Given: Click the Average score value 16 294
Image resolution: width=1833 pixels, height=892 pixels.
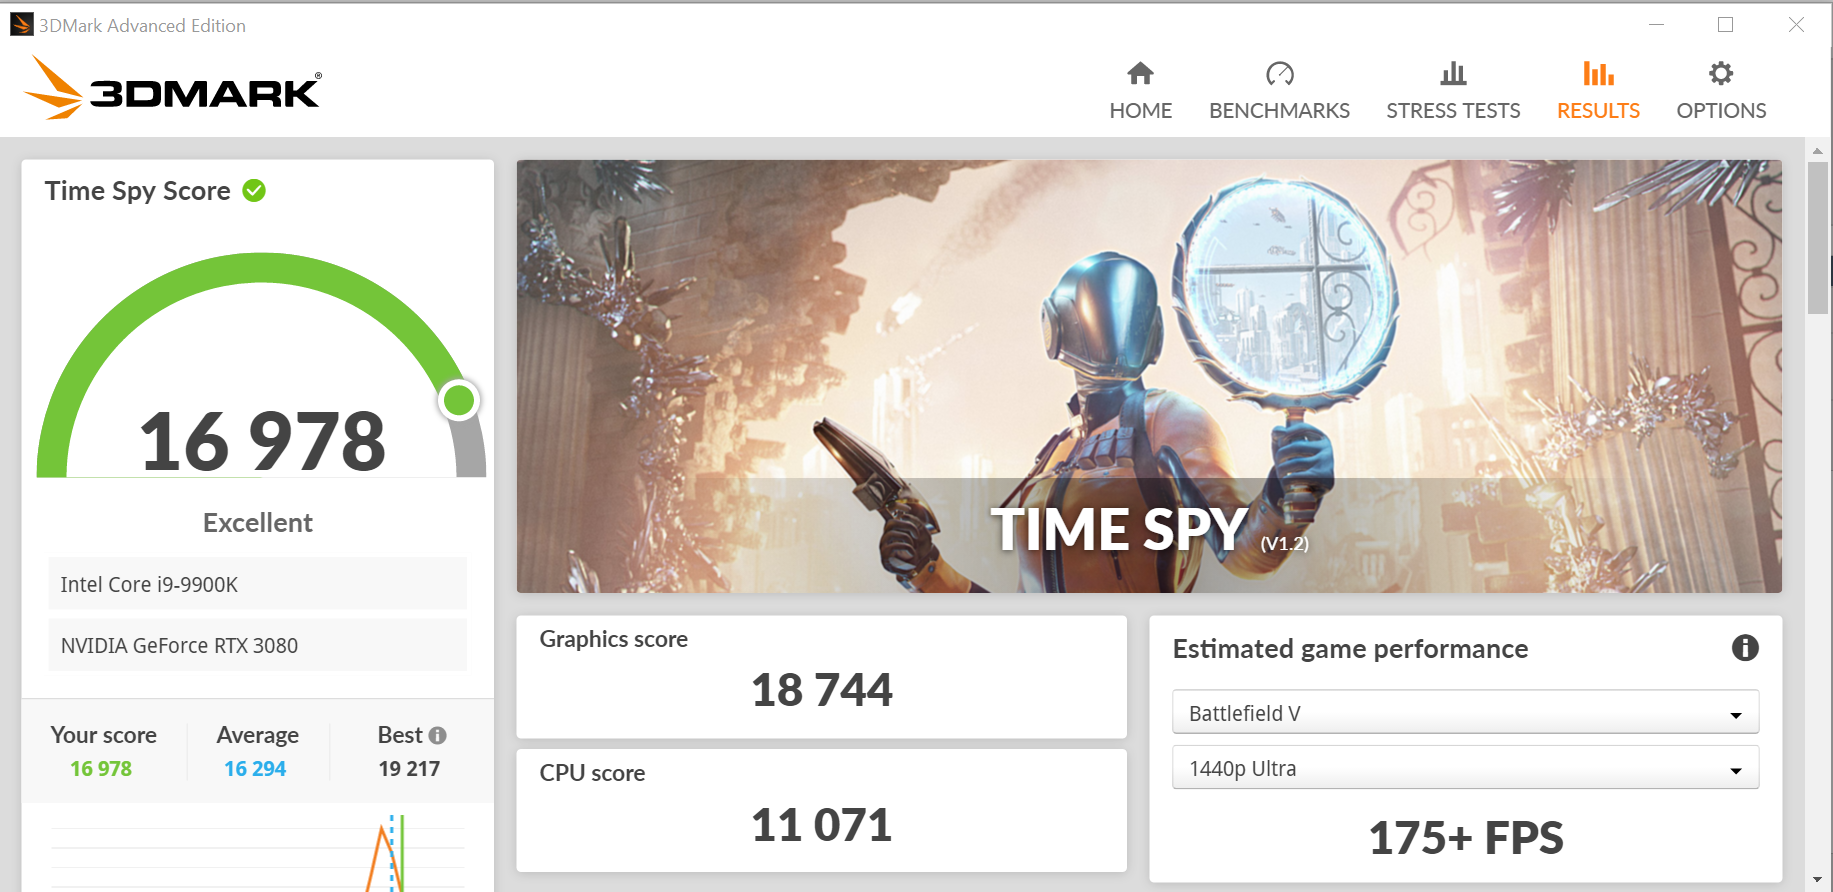Looking at the screenshot, I should (255, 768).
